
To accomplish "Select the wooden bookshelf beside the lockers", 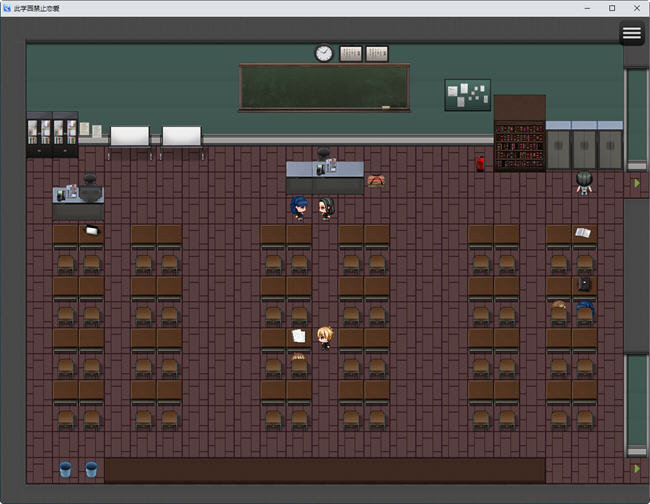I will tap(519, 133).
